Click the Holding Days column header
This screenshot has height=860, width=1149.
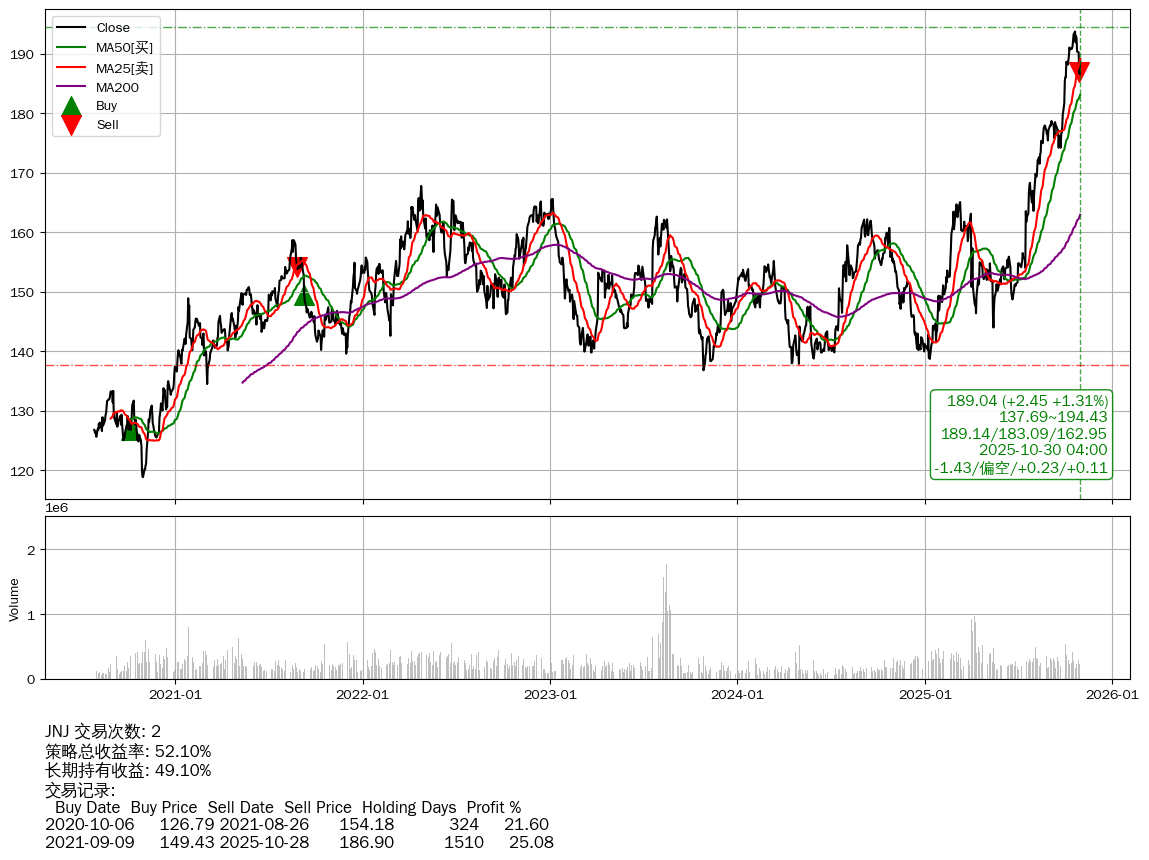coord(409,807)
